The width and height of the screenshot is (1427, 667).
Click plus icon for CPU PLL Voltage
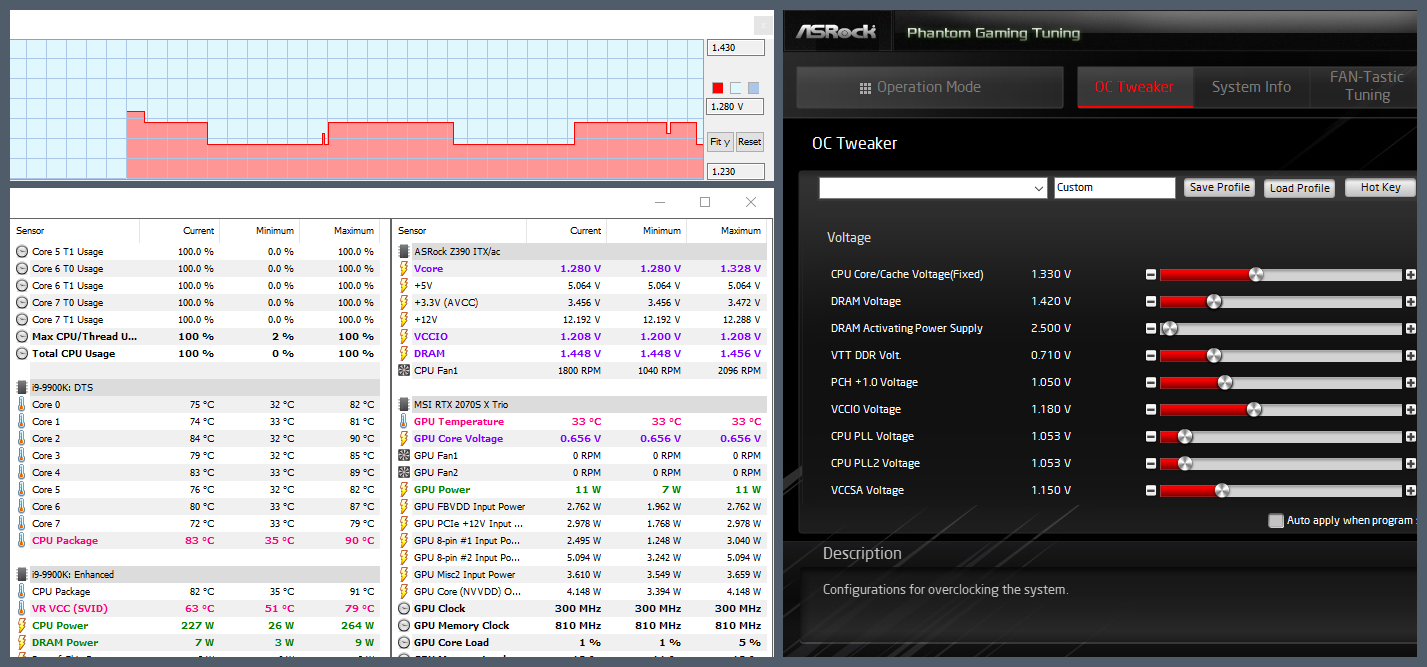1410,436
